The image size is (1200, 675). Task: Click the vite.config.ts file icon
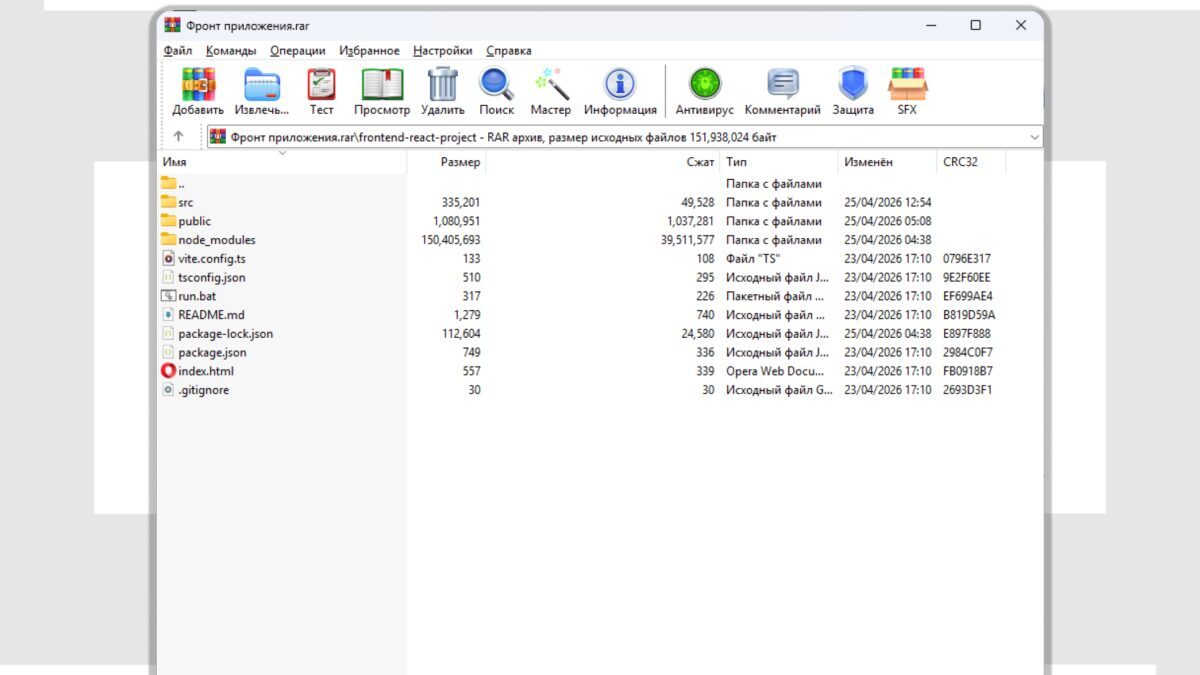[168, 258]
